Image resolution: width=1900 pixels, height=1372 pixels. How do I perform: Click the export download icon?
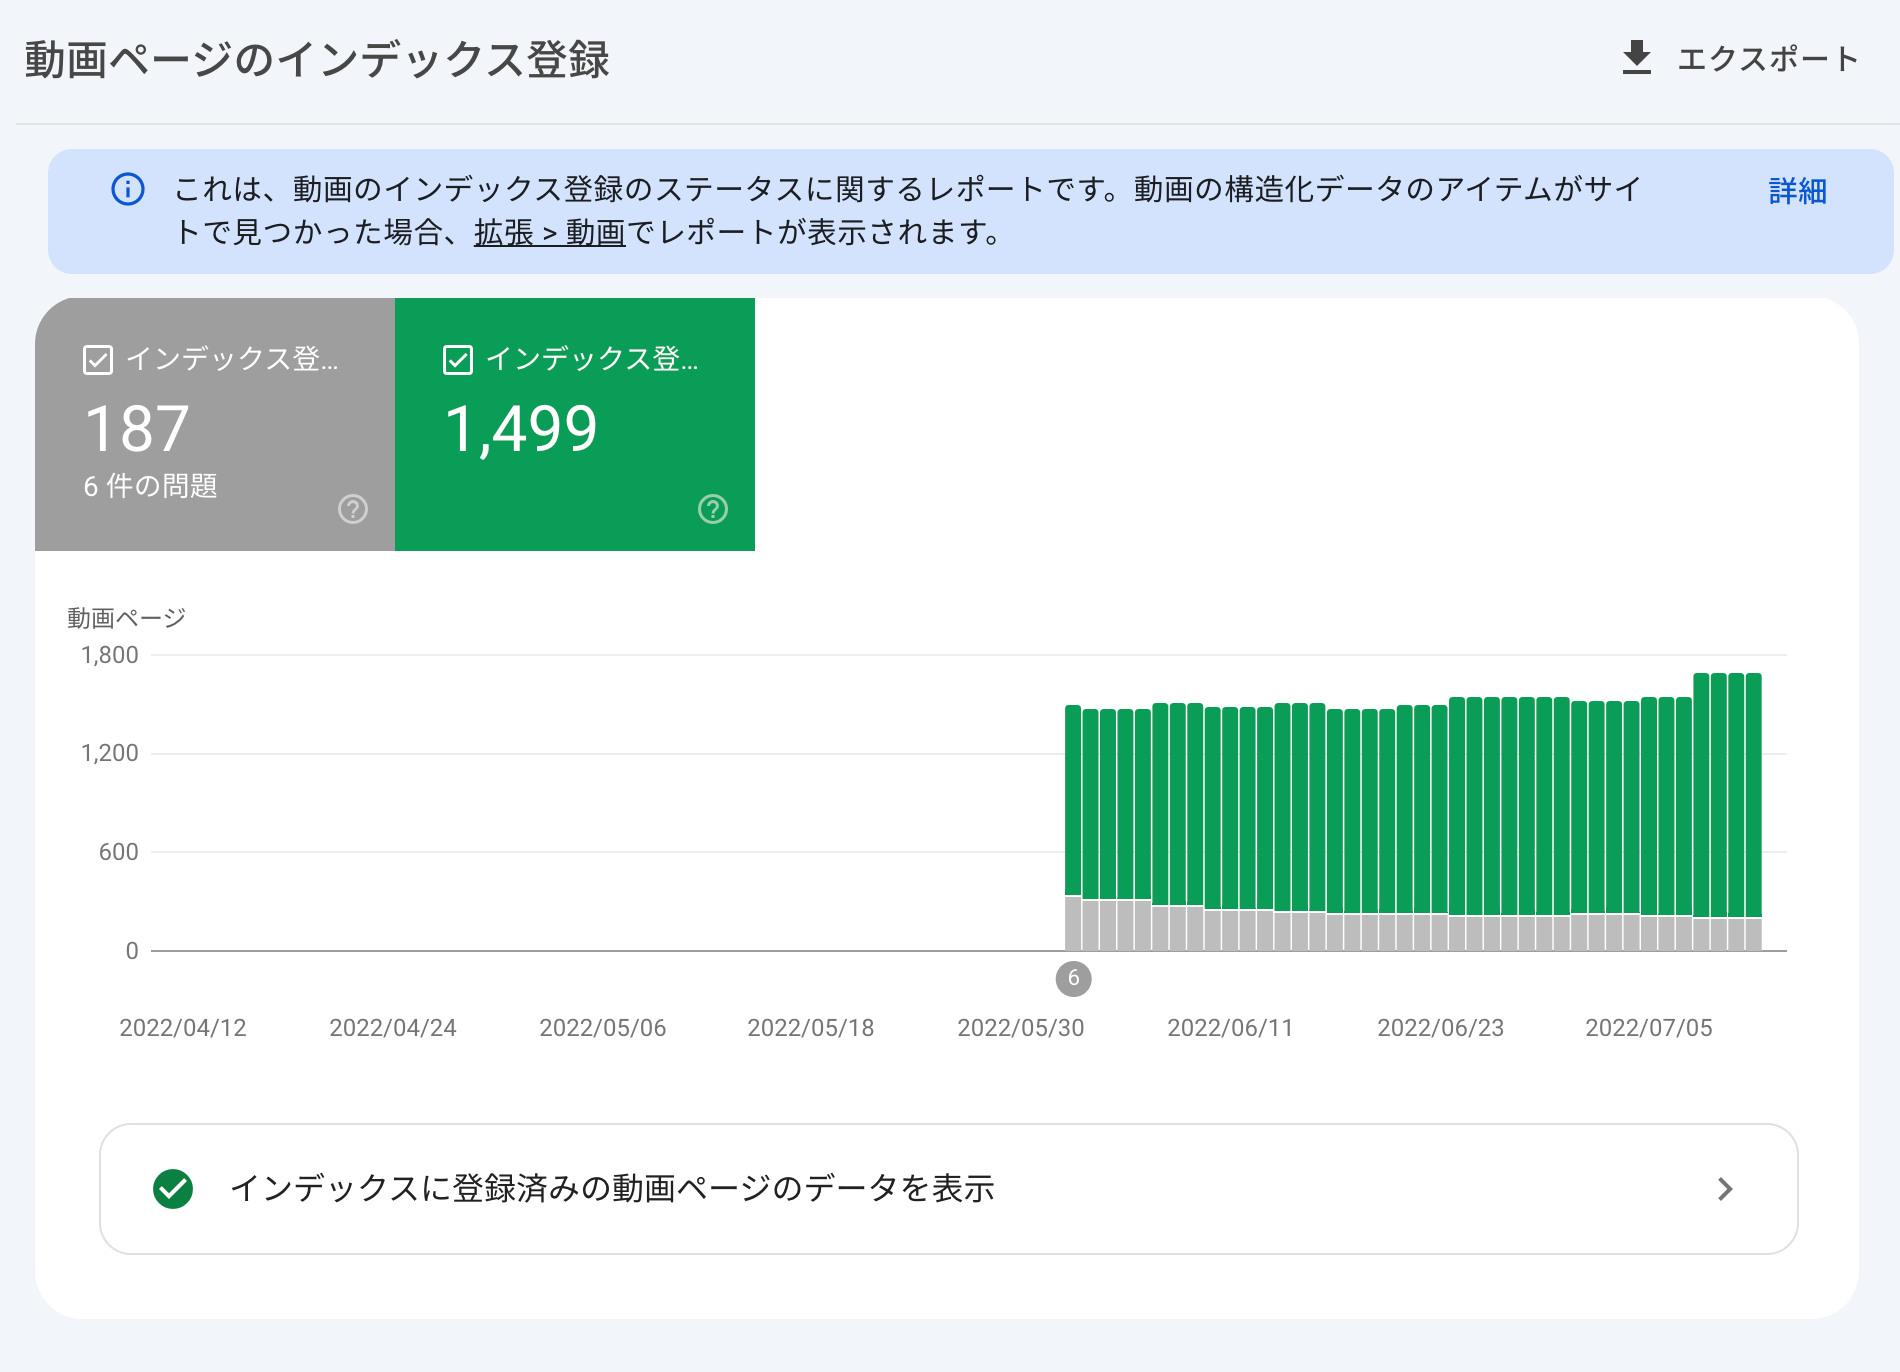(1636, 58)
